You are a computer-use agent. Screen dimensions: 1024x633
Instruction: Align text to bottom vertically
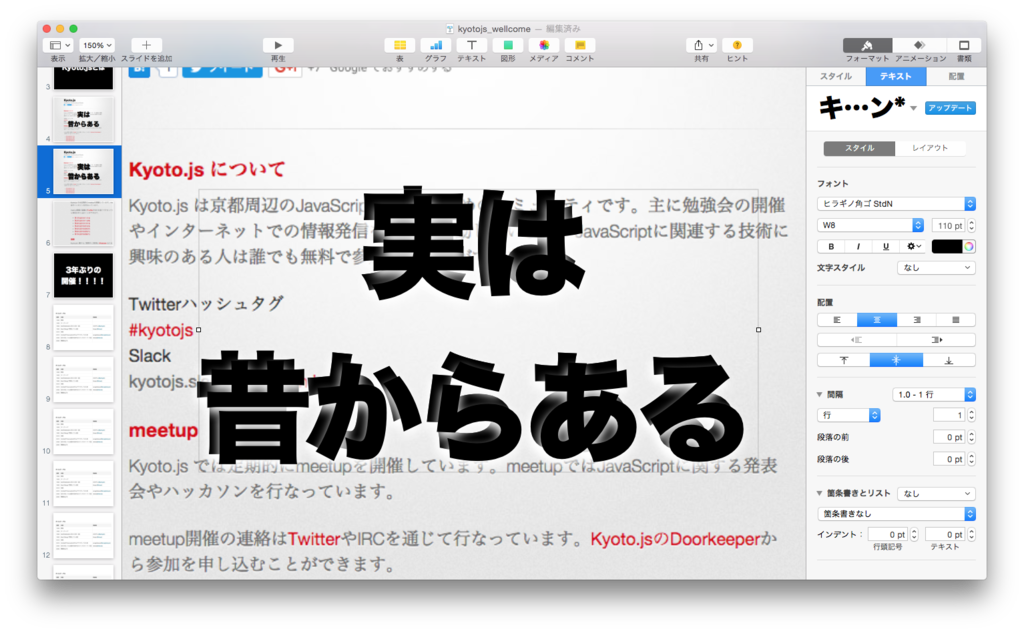[x=949, y=360]
